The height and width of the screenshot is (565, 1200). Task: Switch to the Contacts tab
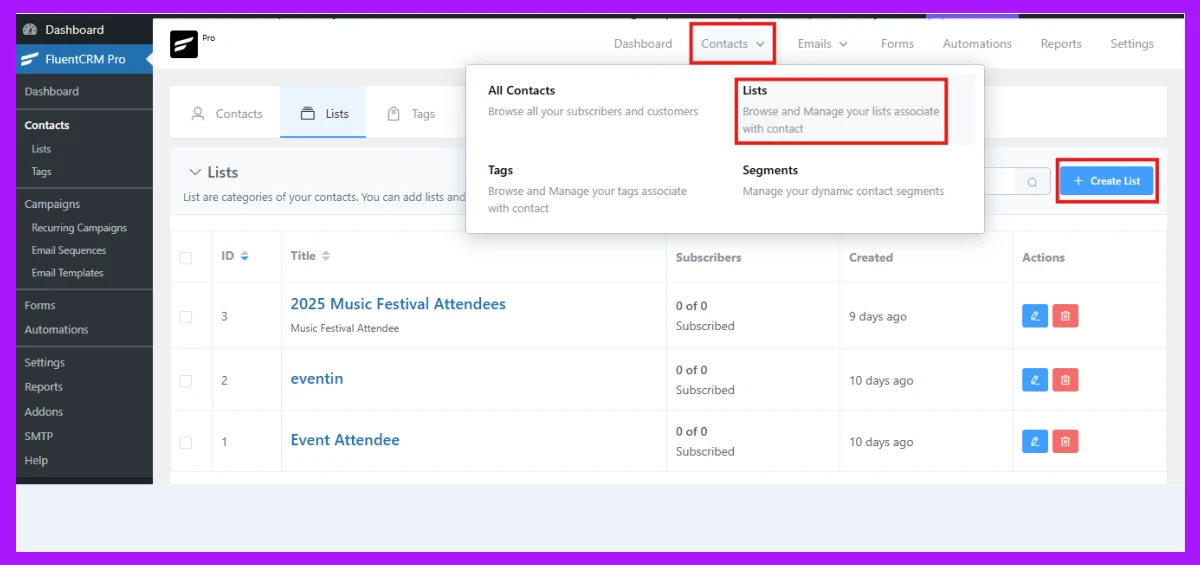click(x=226, y=113)
